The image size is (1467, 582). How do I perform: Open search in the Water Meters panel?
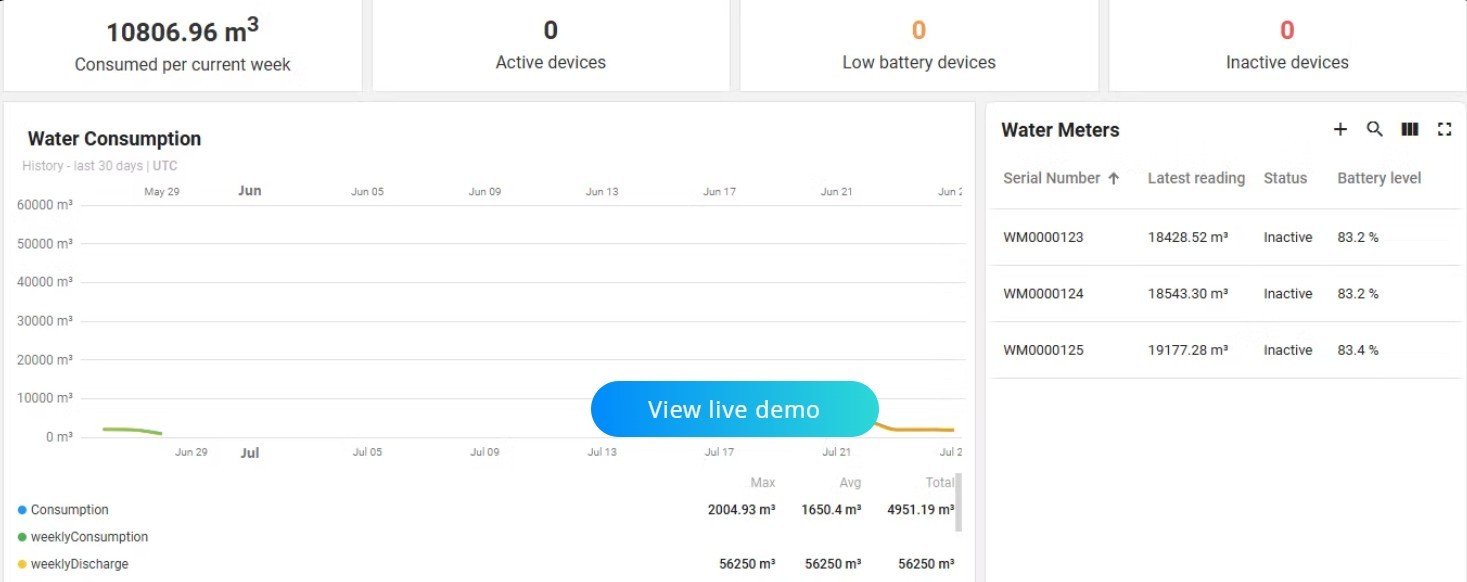click(1375, 129)
